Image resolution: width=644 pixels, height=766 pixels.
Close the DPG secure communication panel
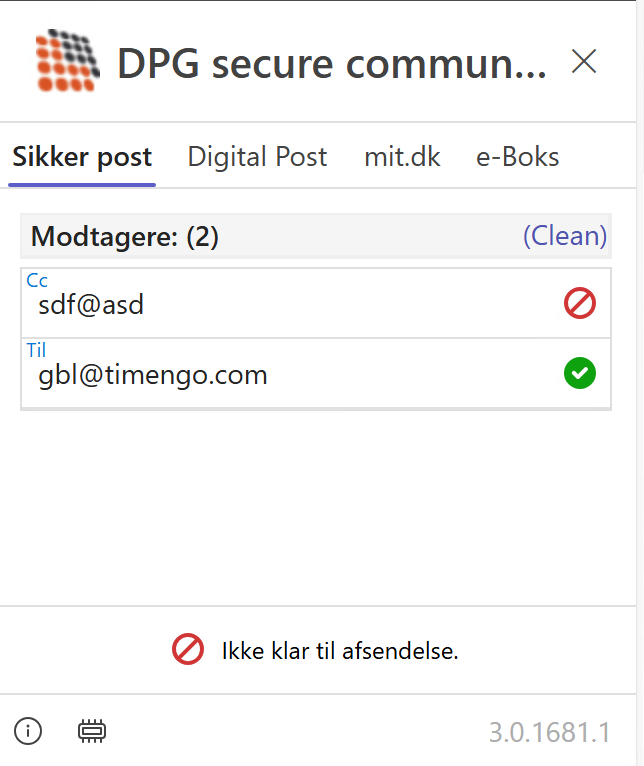click(584, 62)
